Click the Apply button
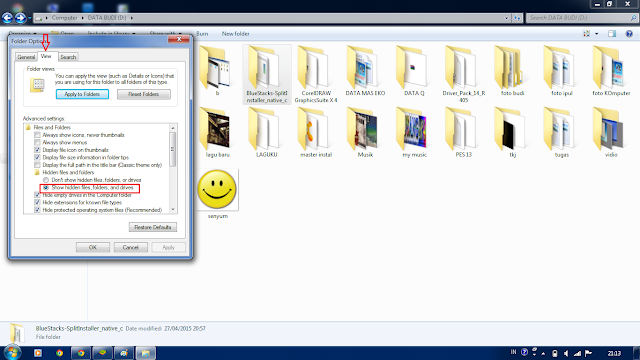 click(168, 247)
